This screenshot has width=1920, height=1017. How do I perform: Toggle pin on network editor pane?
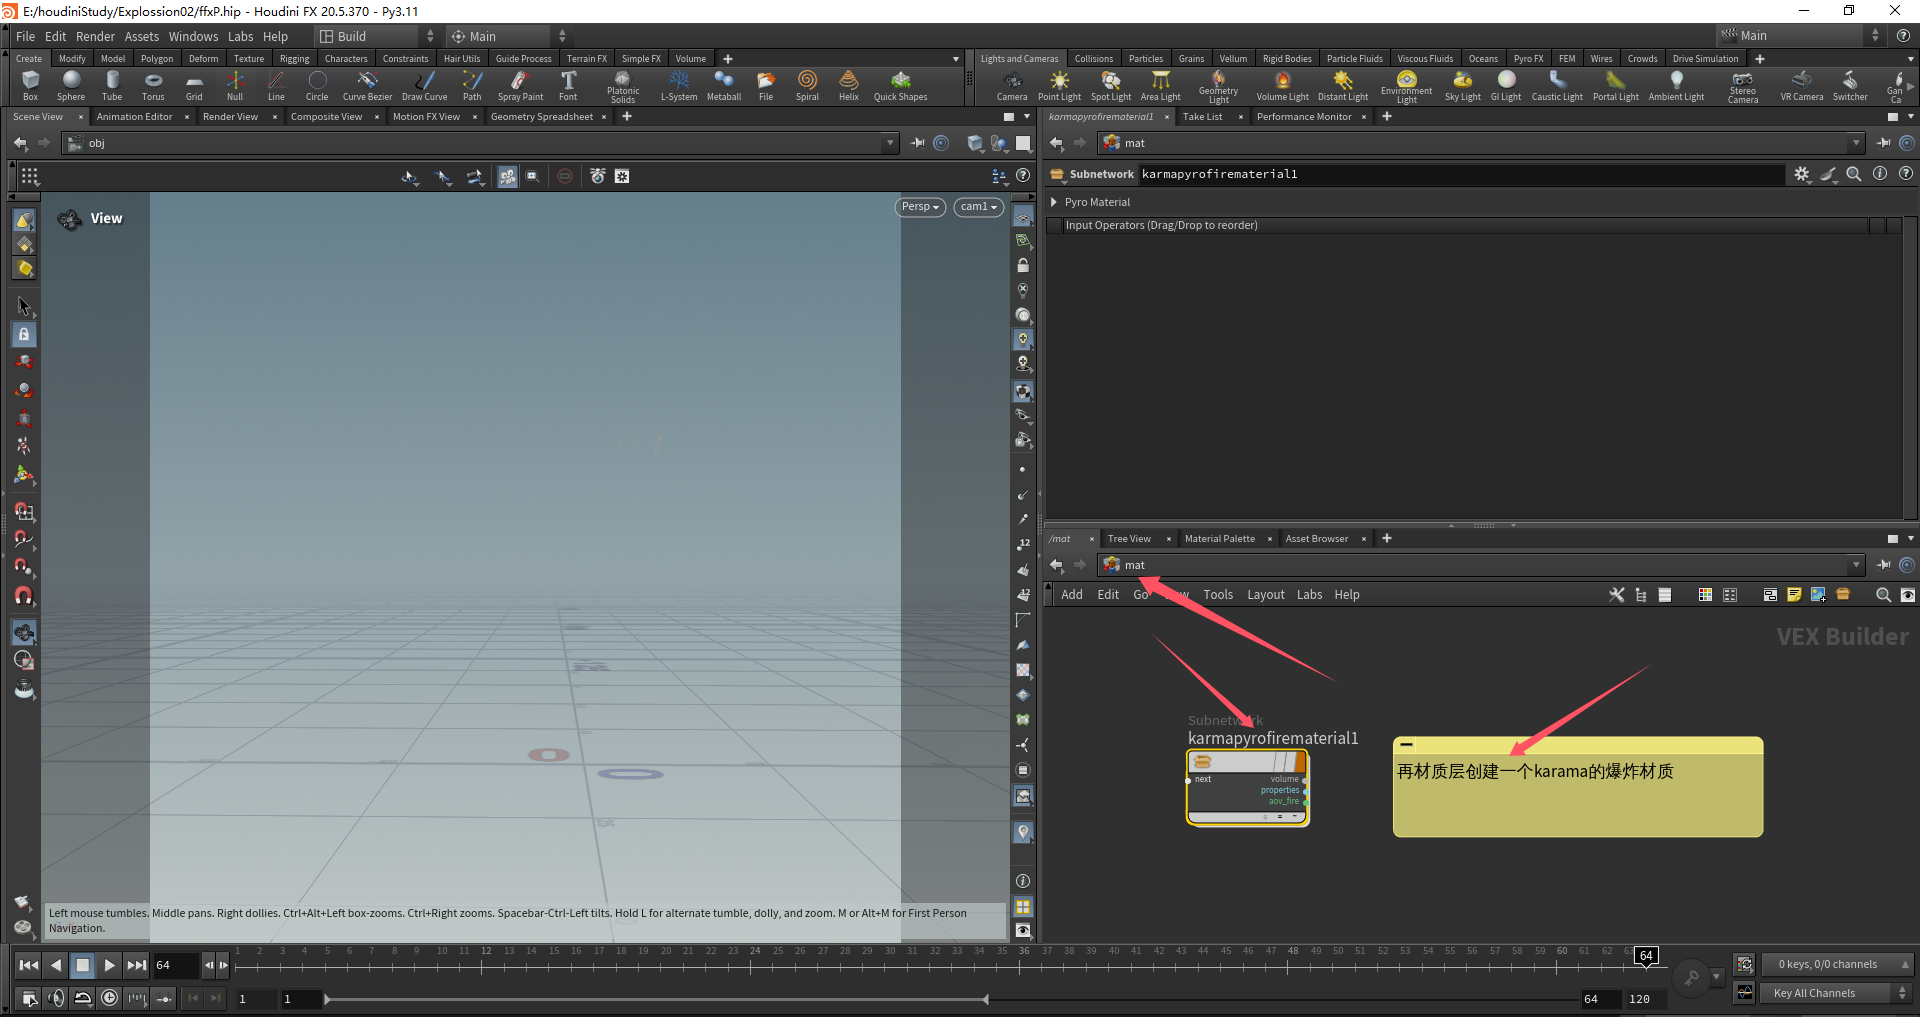tap(1884, 565)
